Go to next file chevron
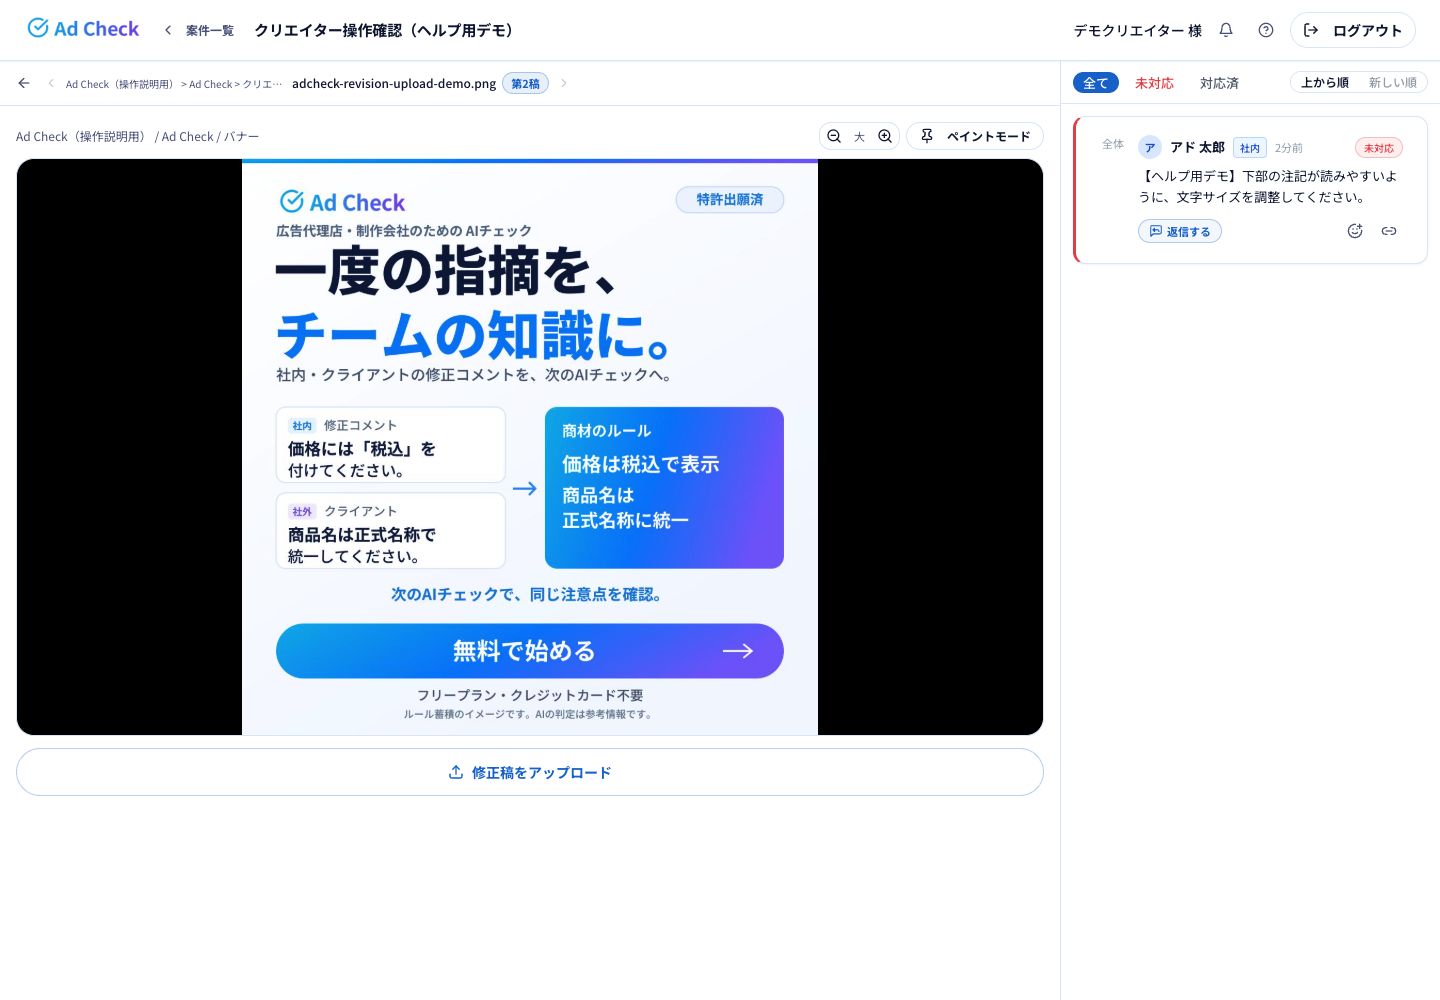Viewport: 1440px width, 1000px height. pos(564,83)
